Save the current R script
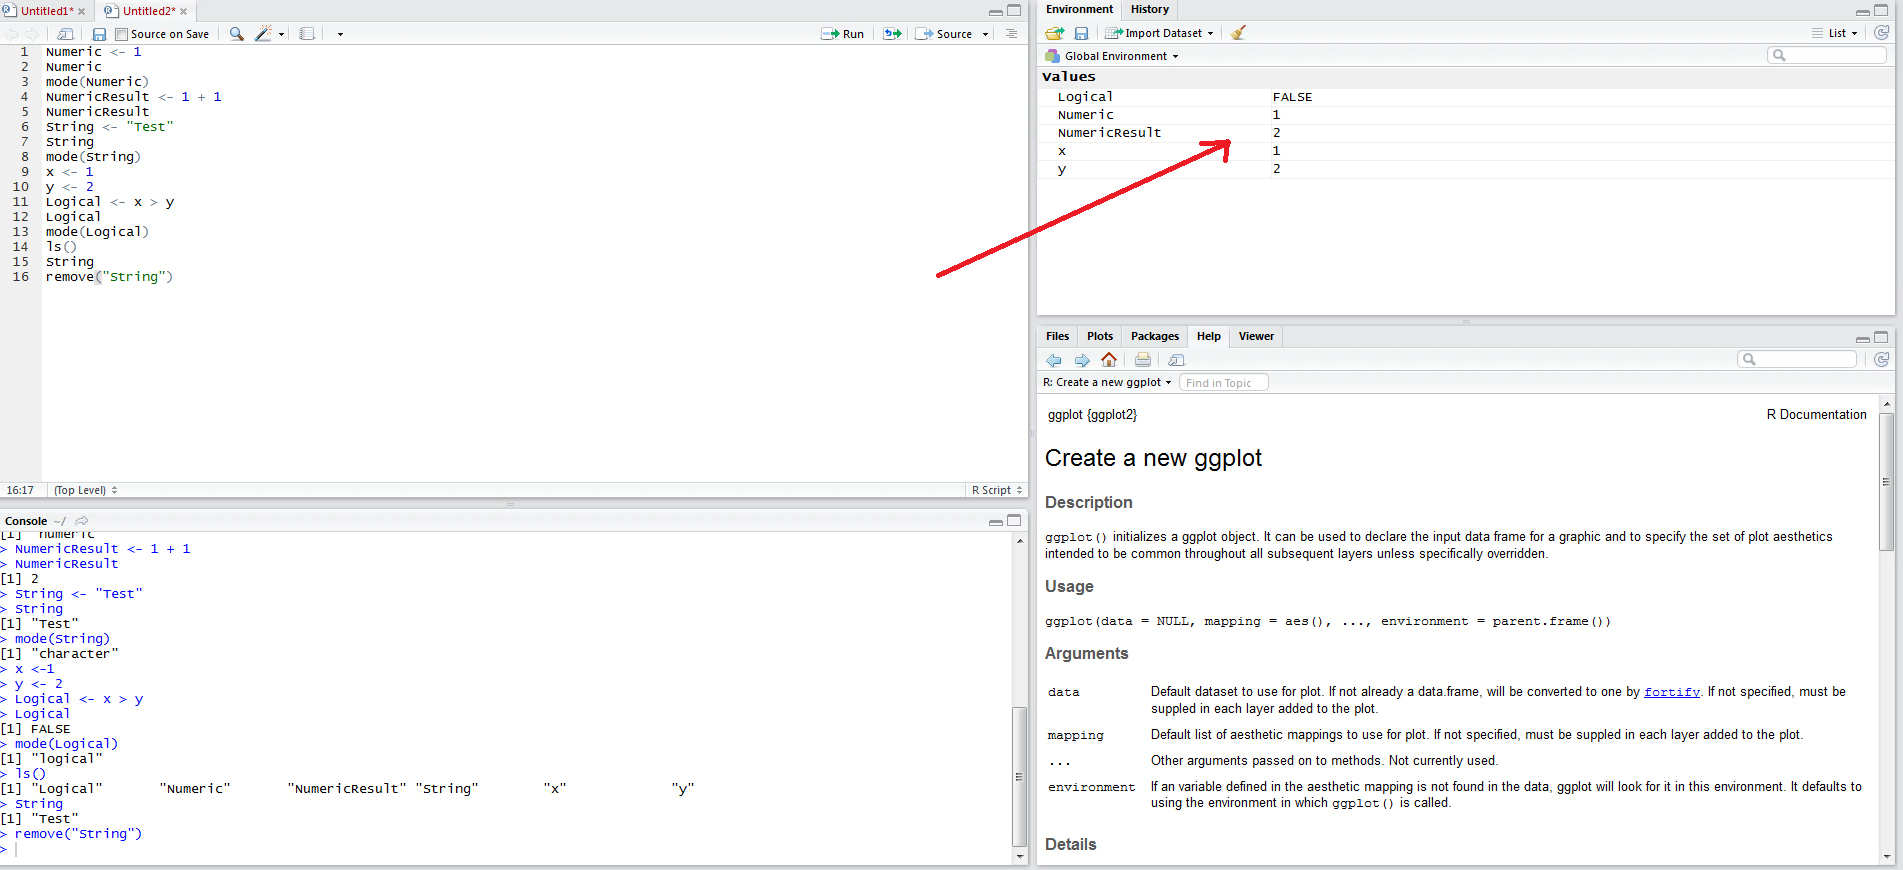This screenshot has width=1903, height=870. [99, 34]
